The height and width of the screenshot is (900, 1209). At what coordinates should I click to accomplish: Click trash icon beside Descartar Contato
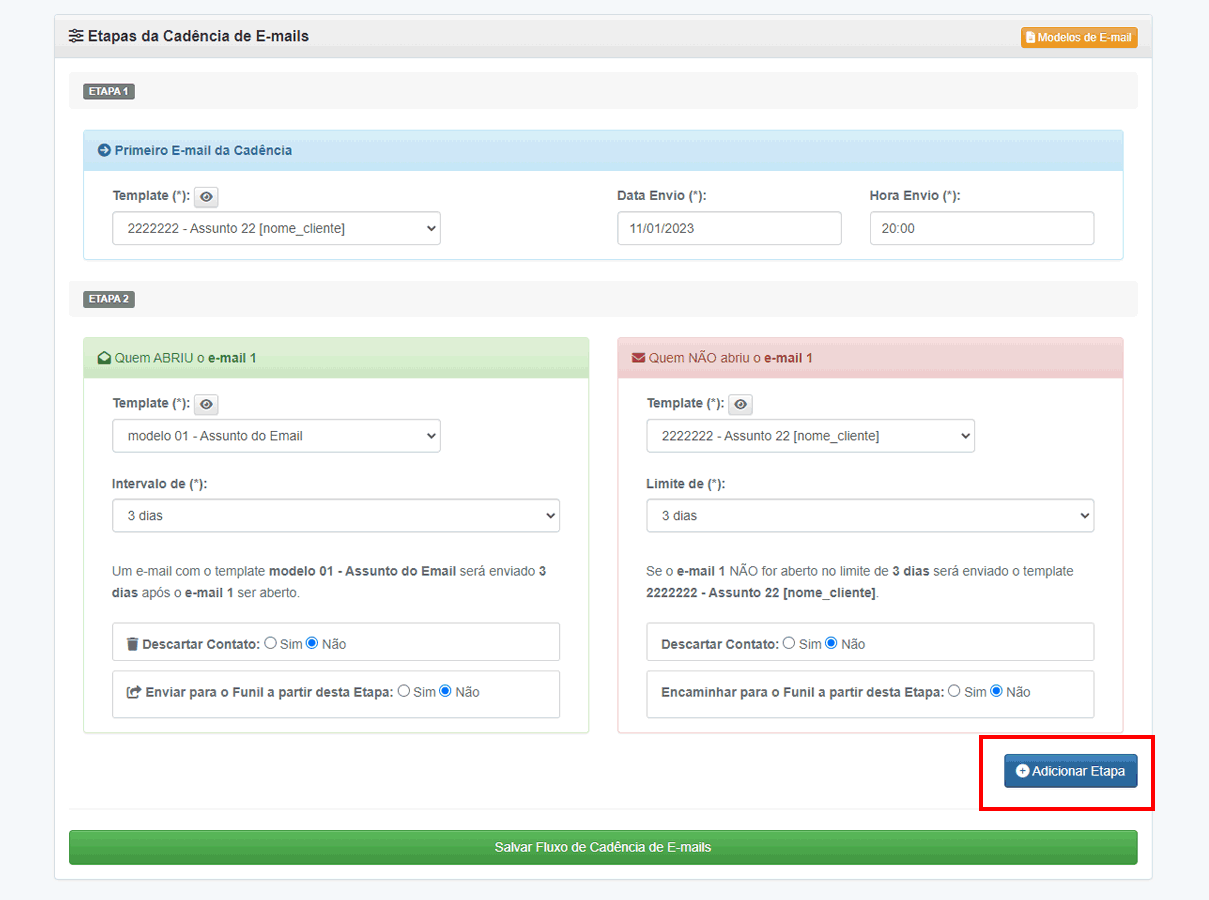pos(132,644)
